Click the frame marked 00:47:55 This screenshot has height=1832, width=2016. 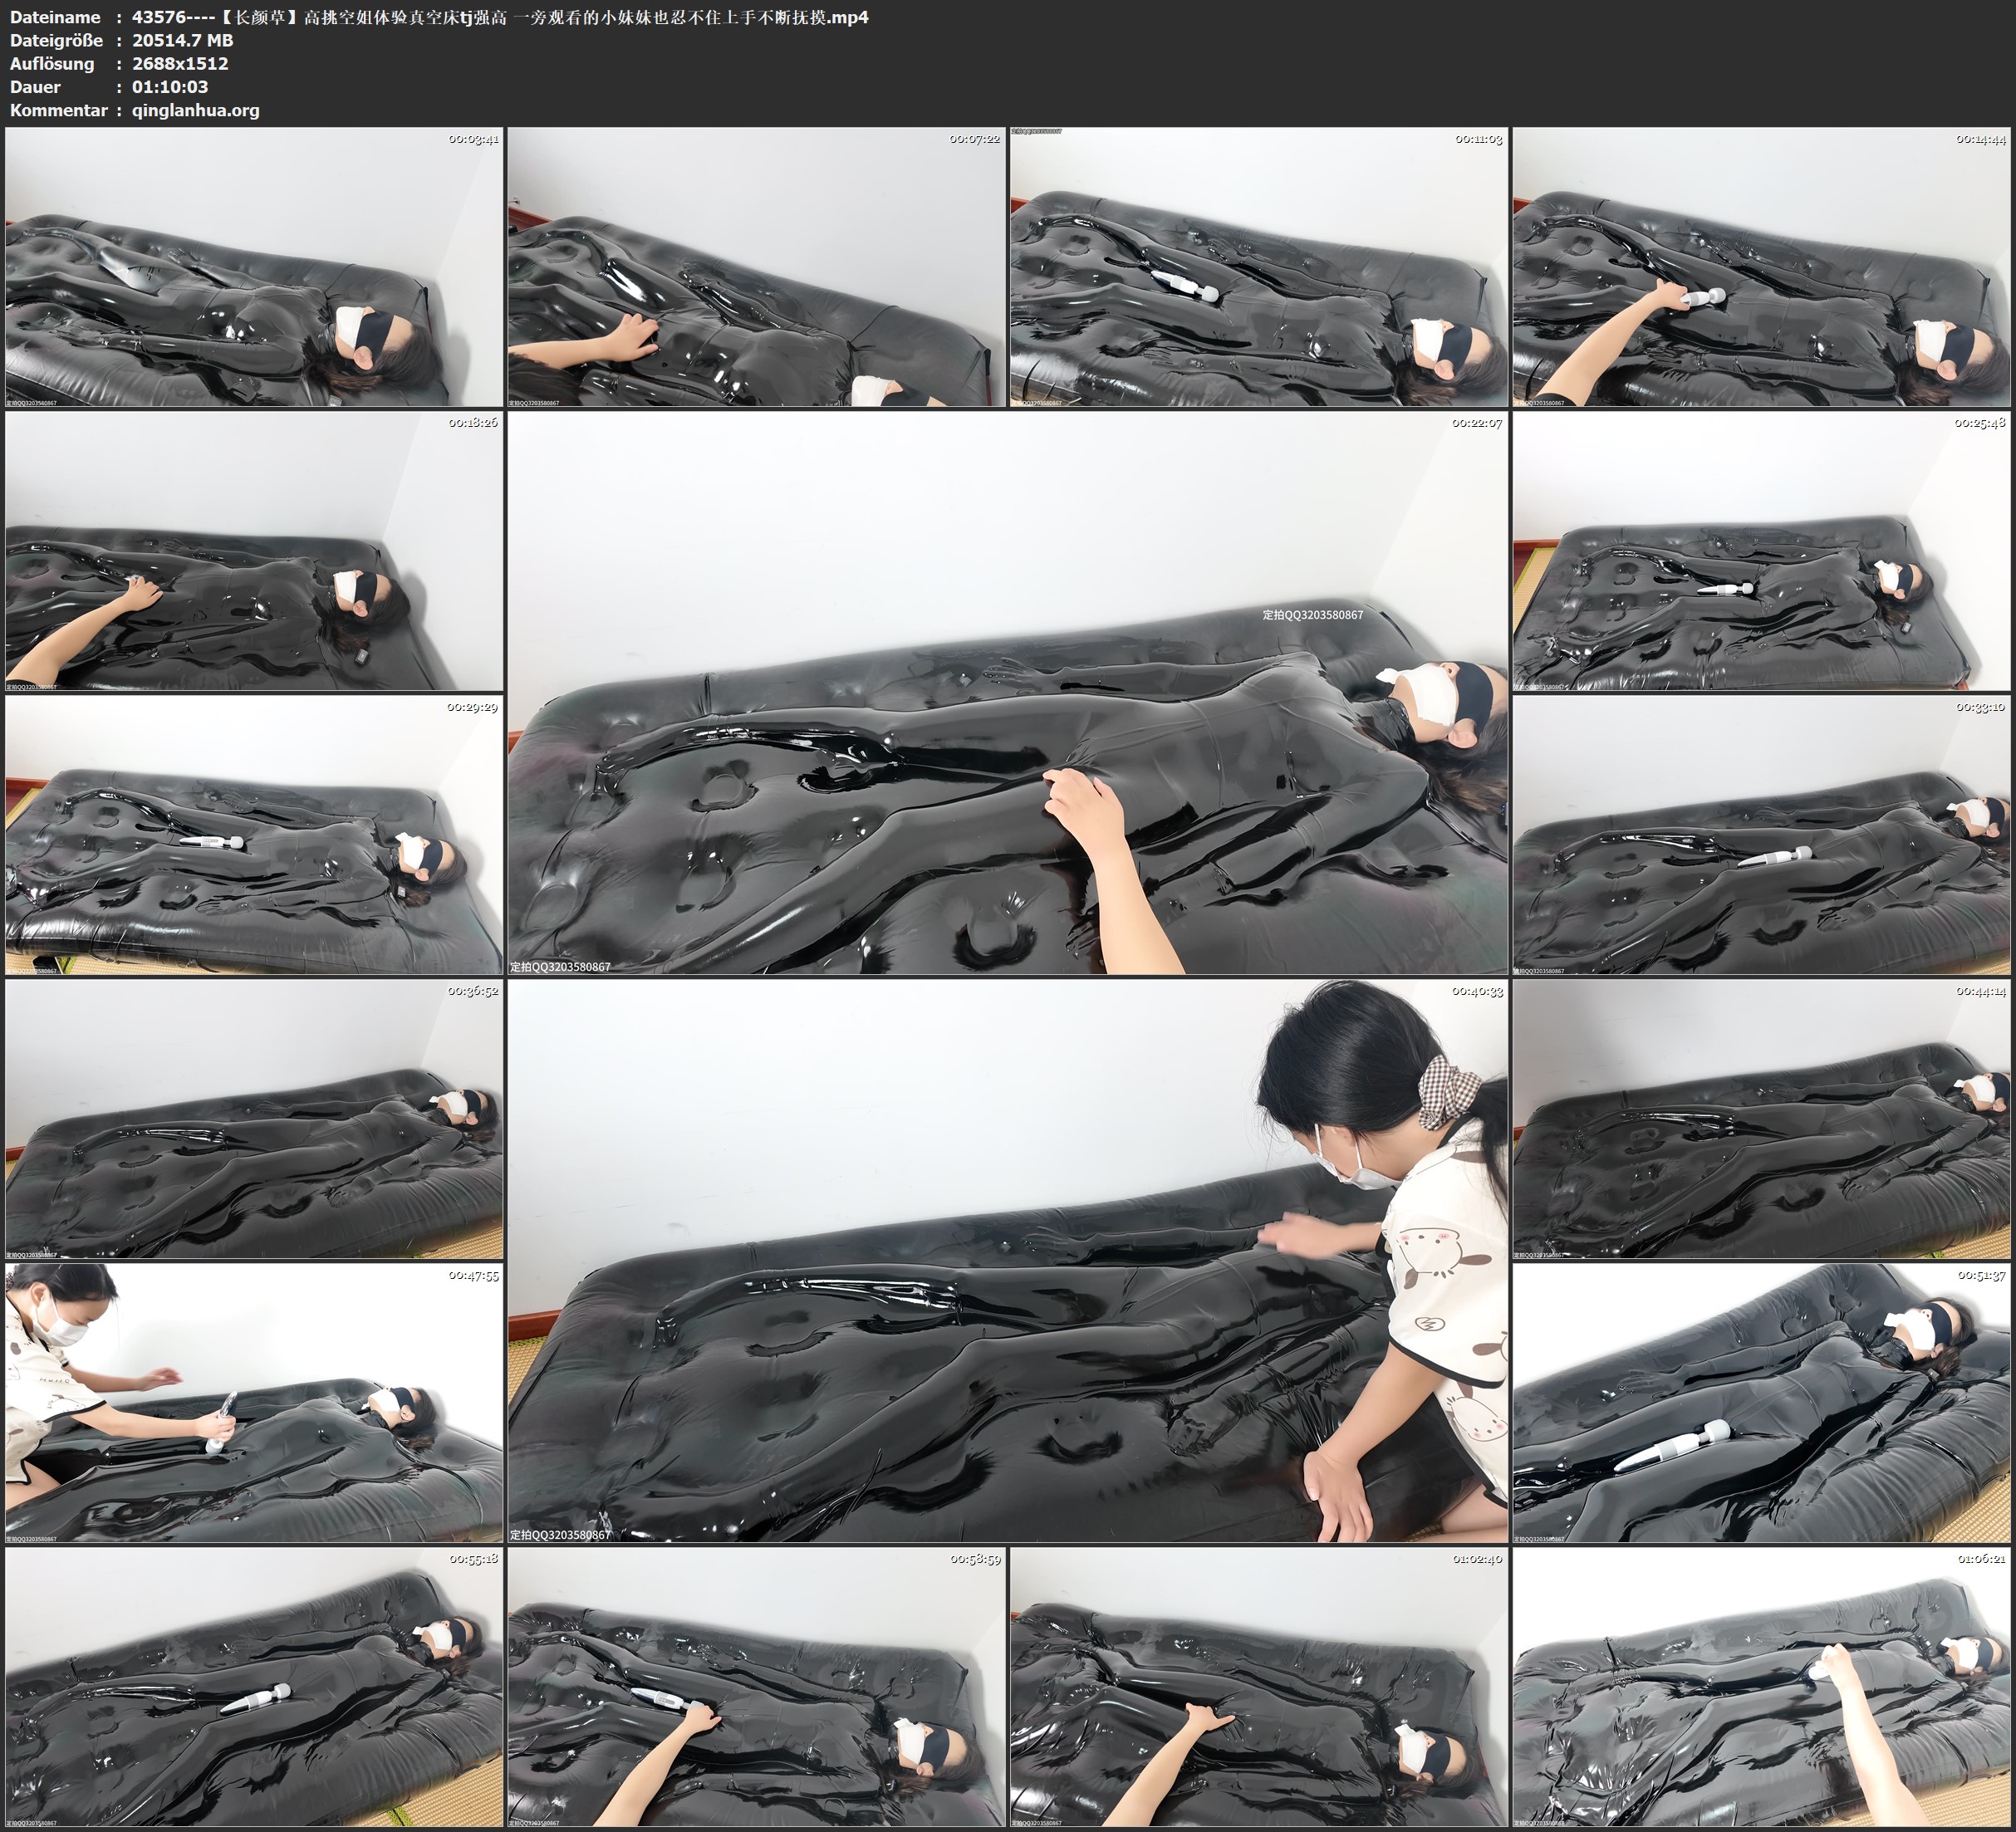coord(254,1402)
